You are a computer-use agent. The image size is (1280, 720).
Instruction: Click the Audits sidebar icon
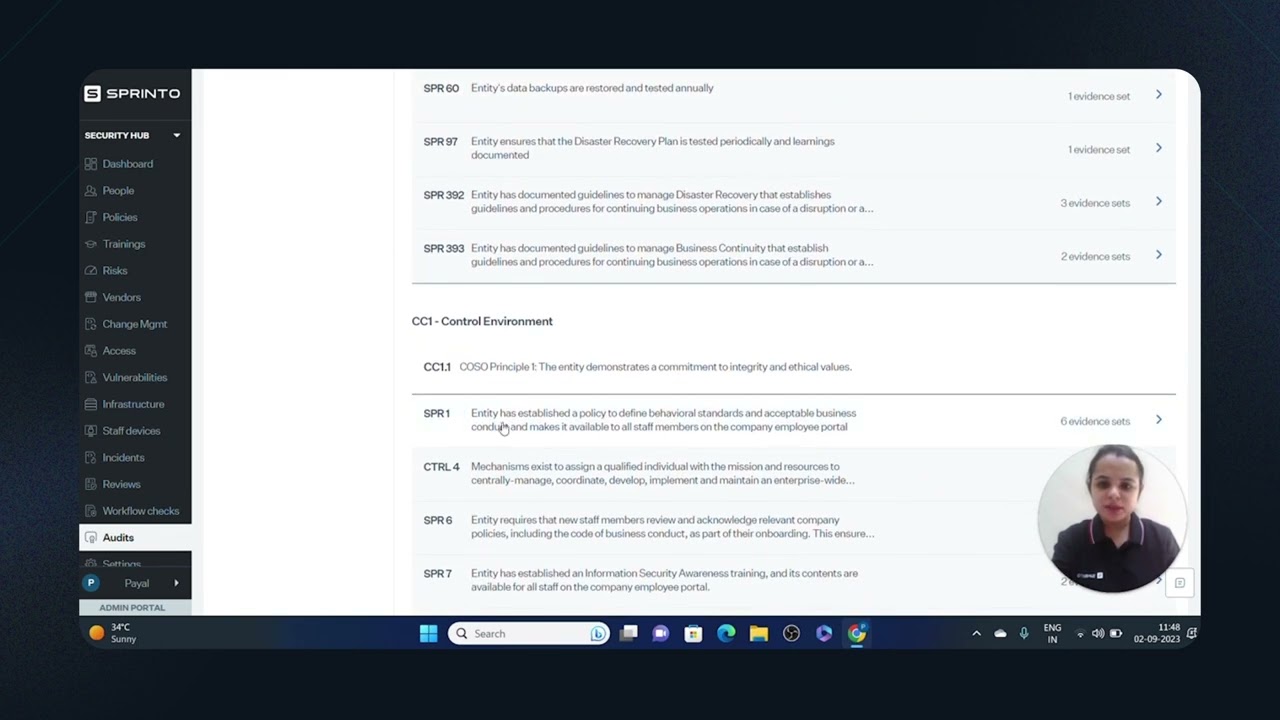click(91, 537)
